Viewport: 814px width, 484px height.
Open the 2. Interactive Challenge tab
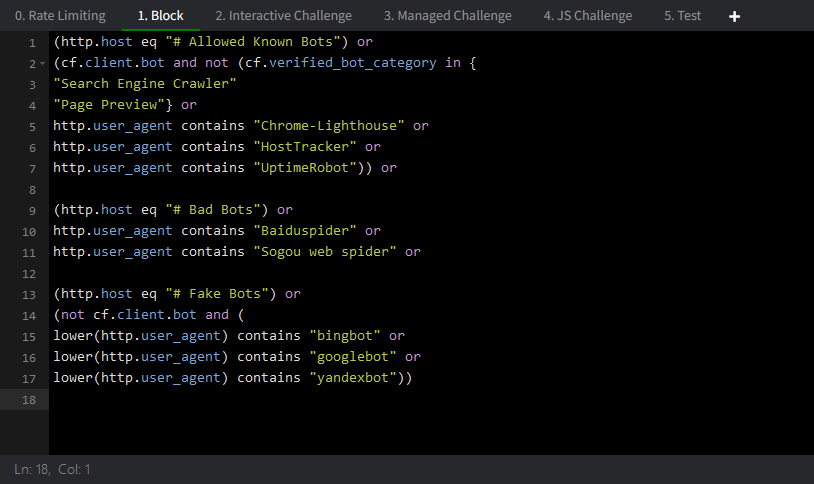283,16
